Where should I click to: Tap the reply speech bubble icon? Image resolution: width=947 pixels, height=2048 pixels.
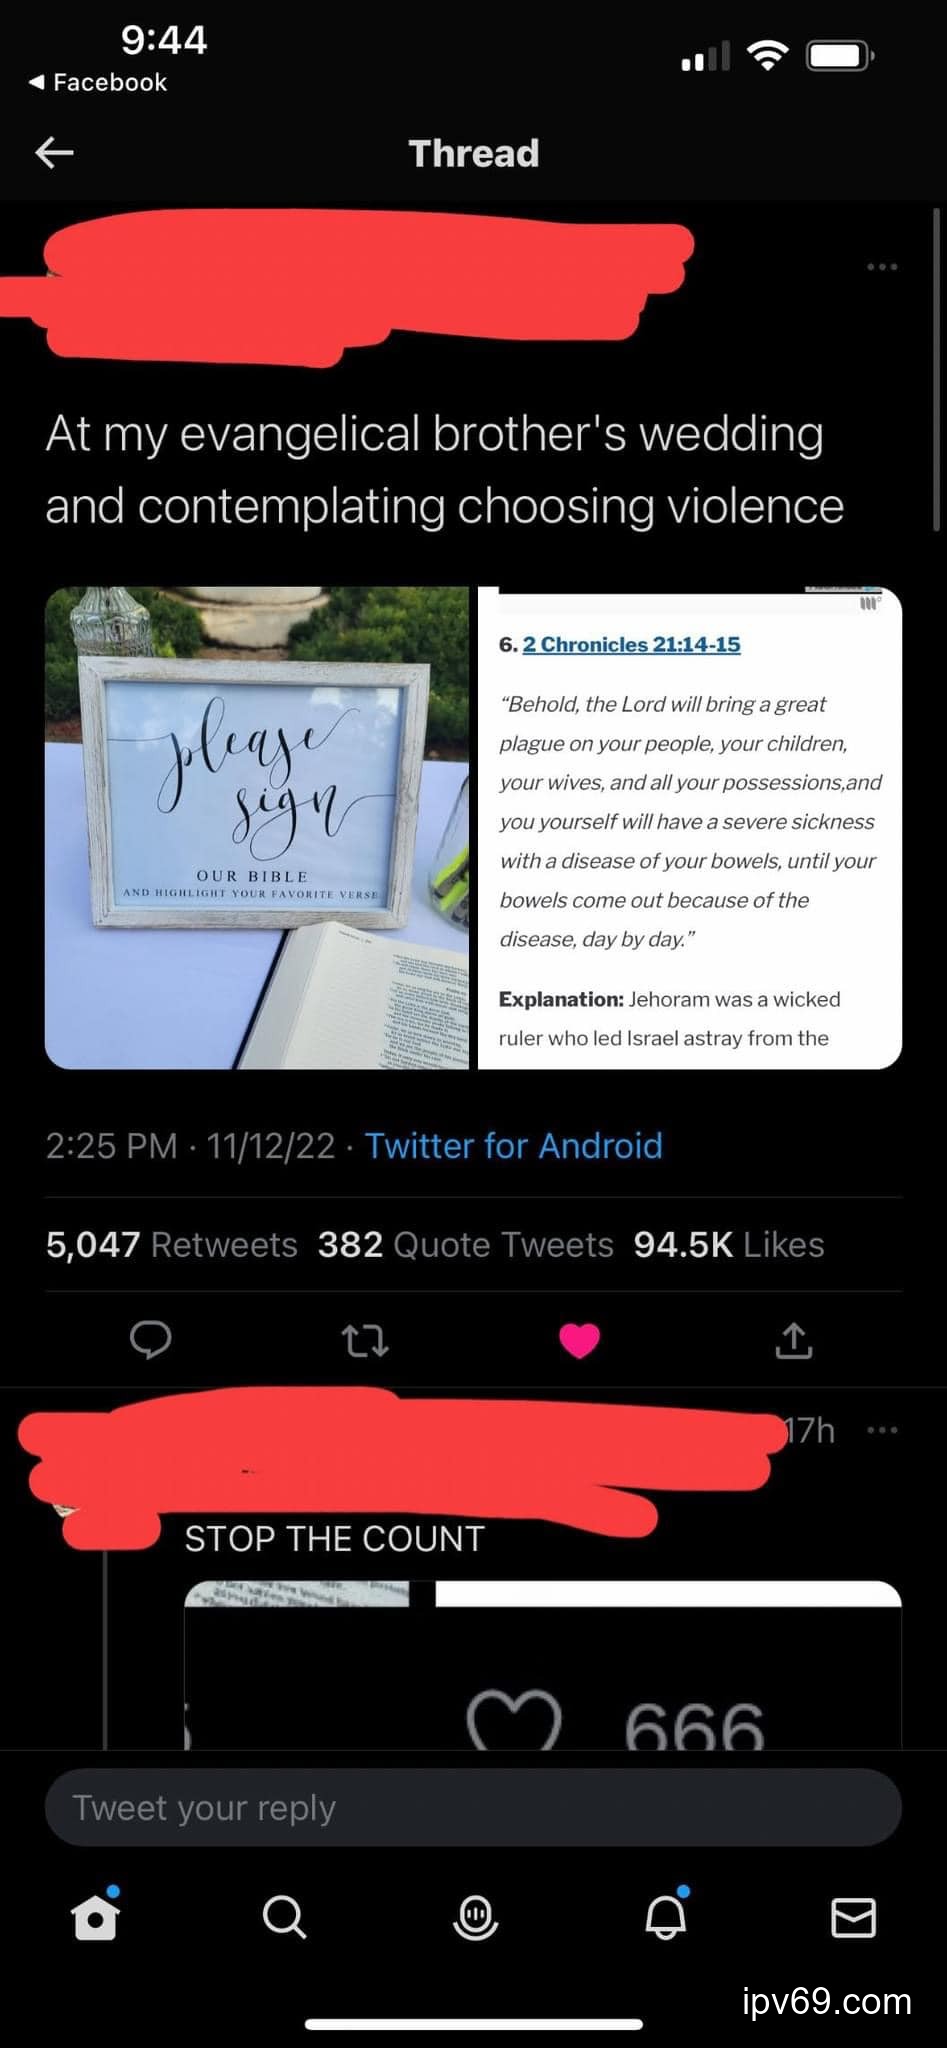coord(151,1340)
